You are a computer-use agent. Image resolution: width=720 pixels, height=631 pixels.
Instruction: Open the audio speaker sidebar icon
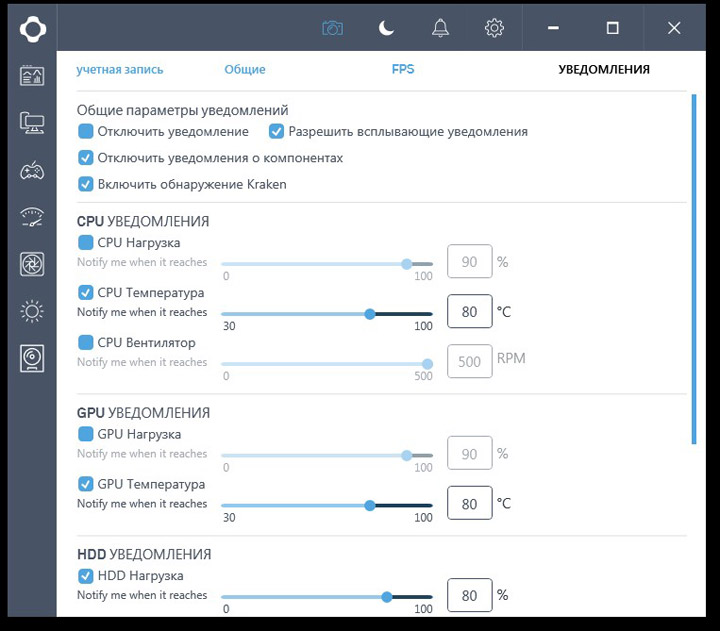[x=32, y=358]
